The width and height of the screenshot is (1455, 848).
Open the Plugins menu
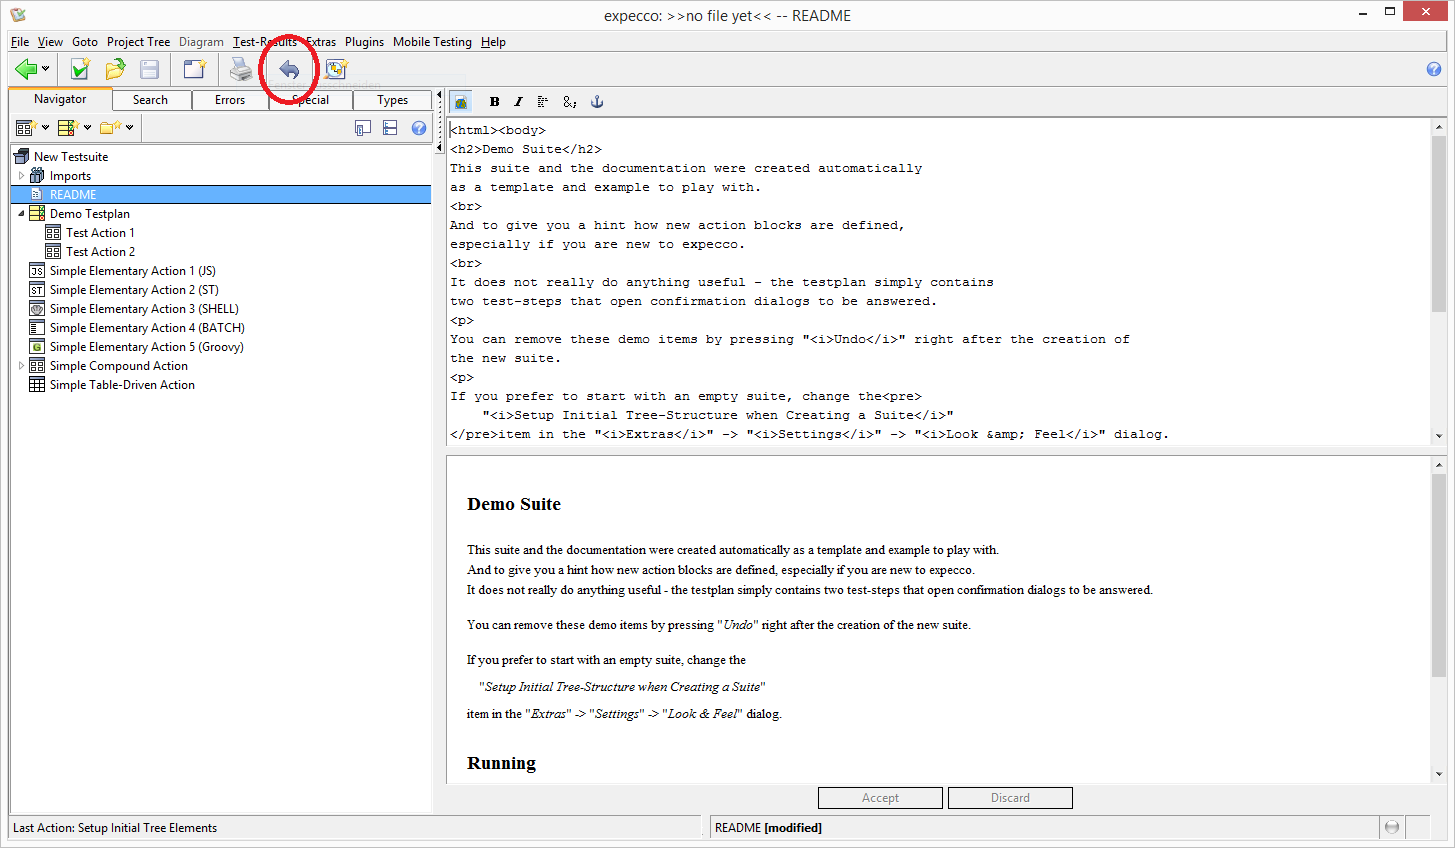[364, 42]
